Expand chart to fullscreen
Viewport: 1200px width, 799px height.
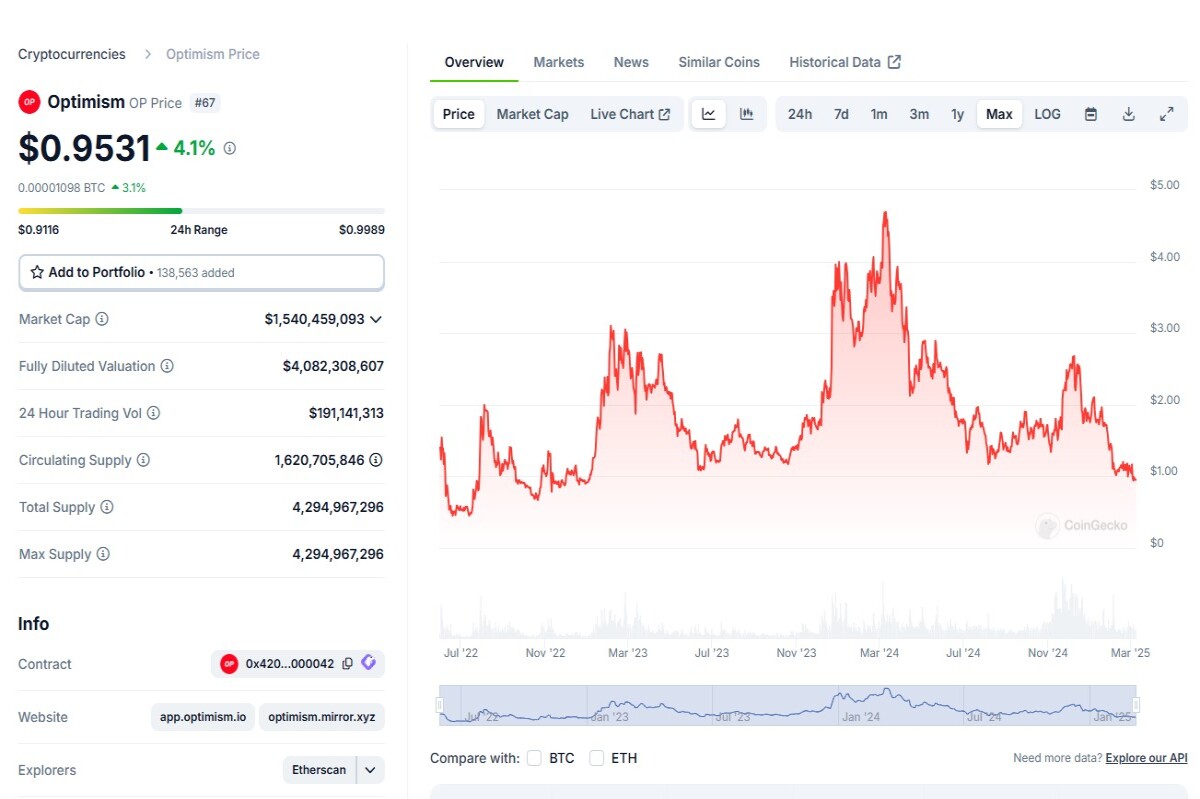point(1166,114)
